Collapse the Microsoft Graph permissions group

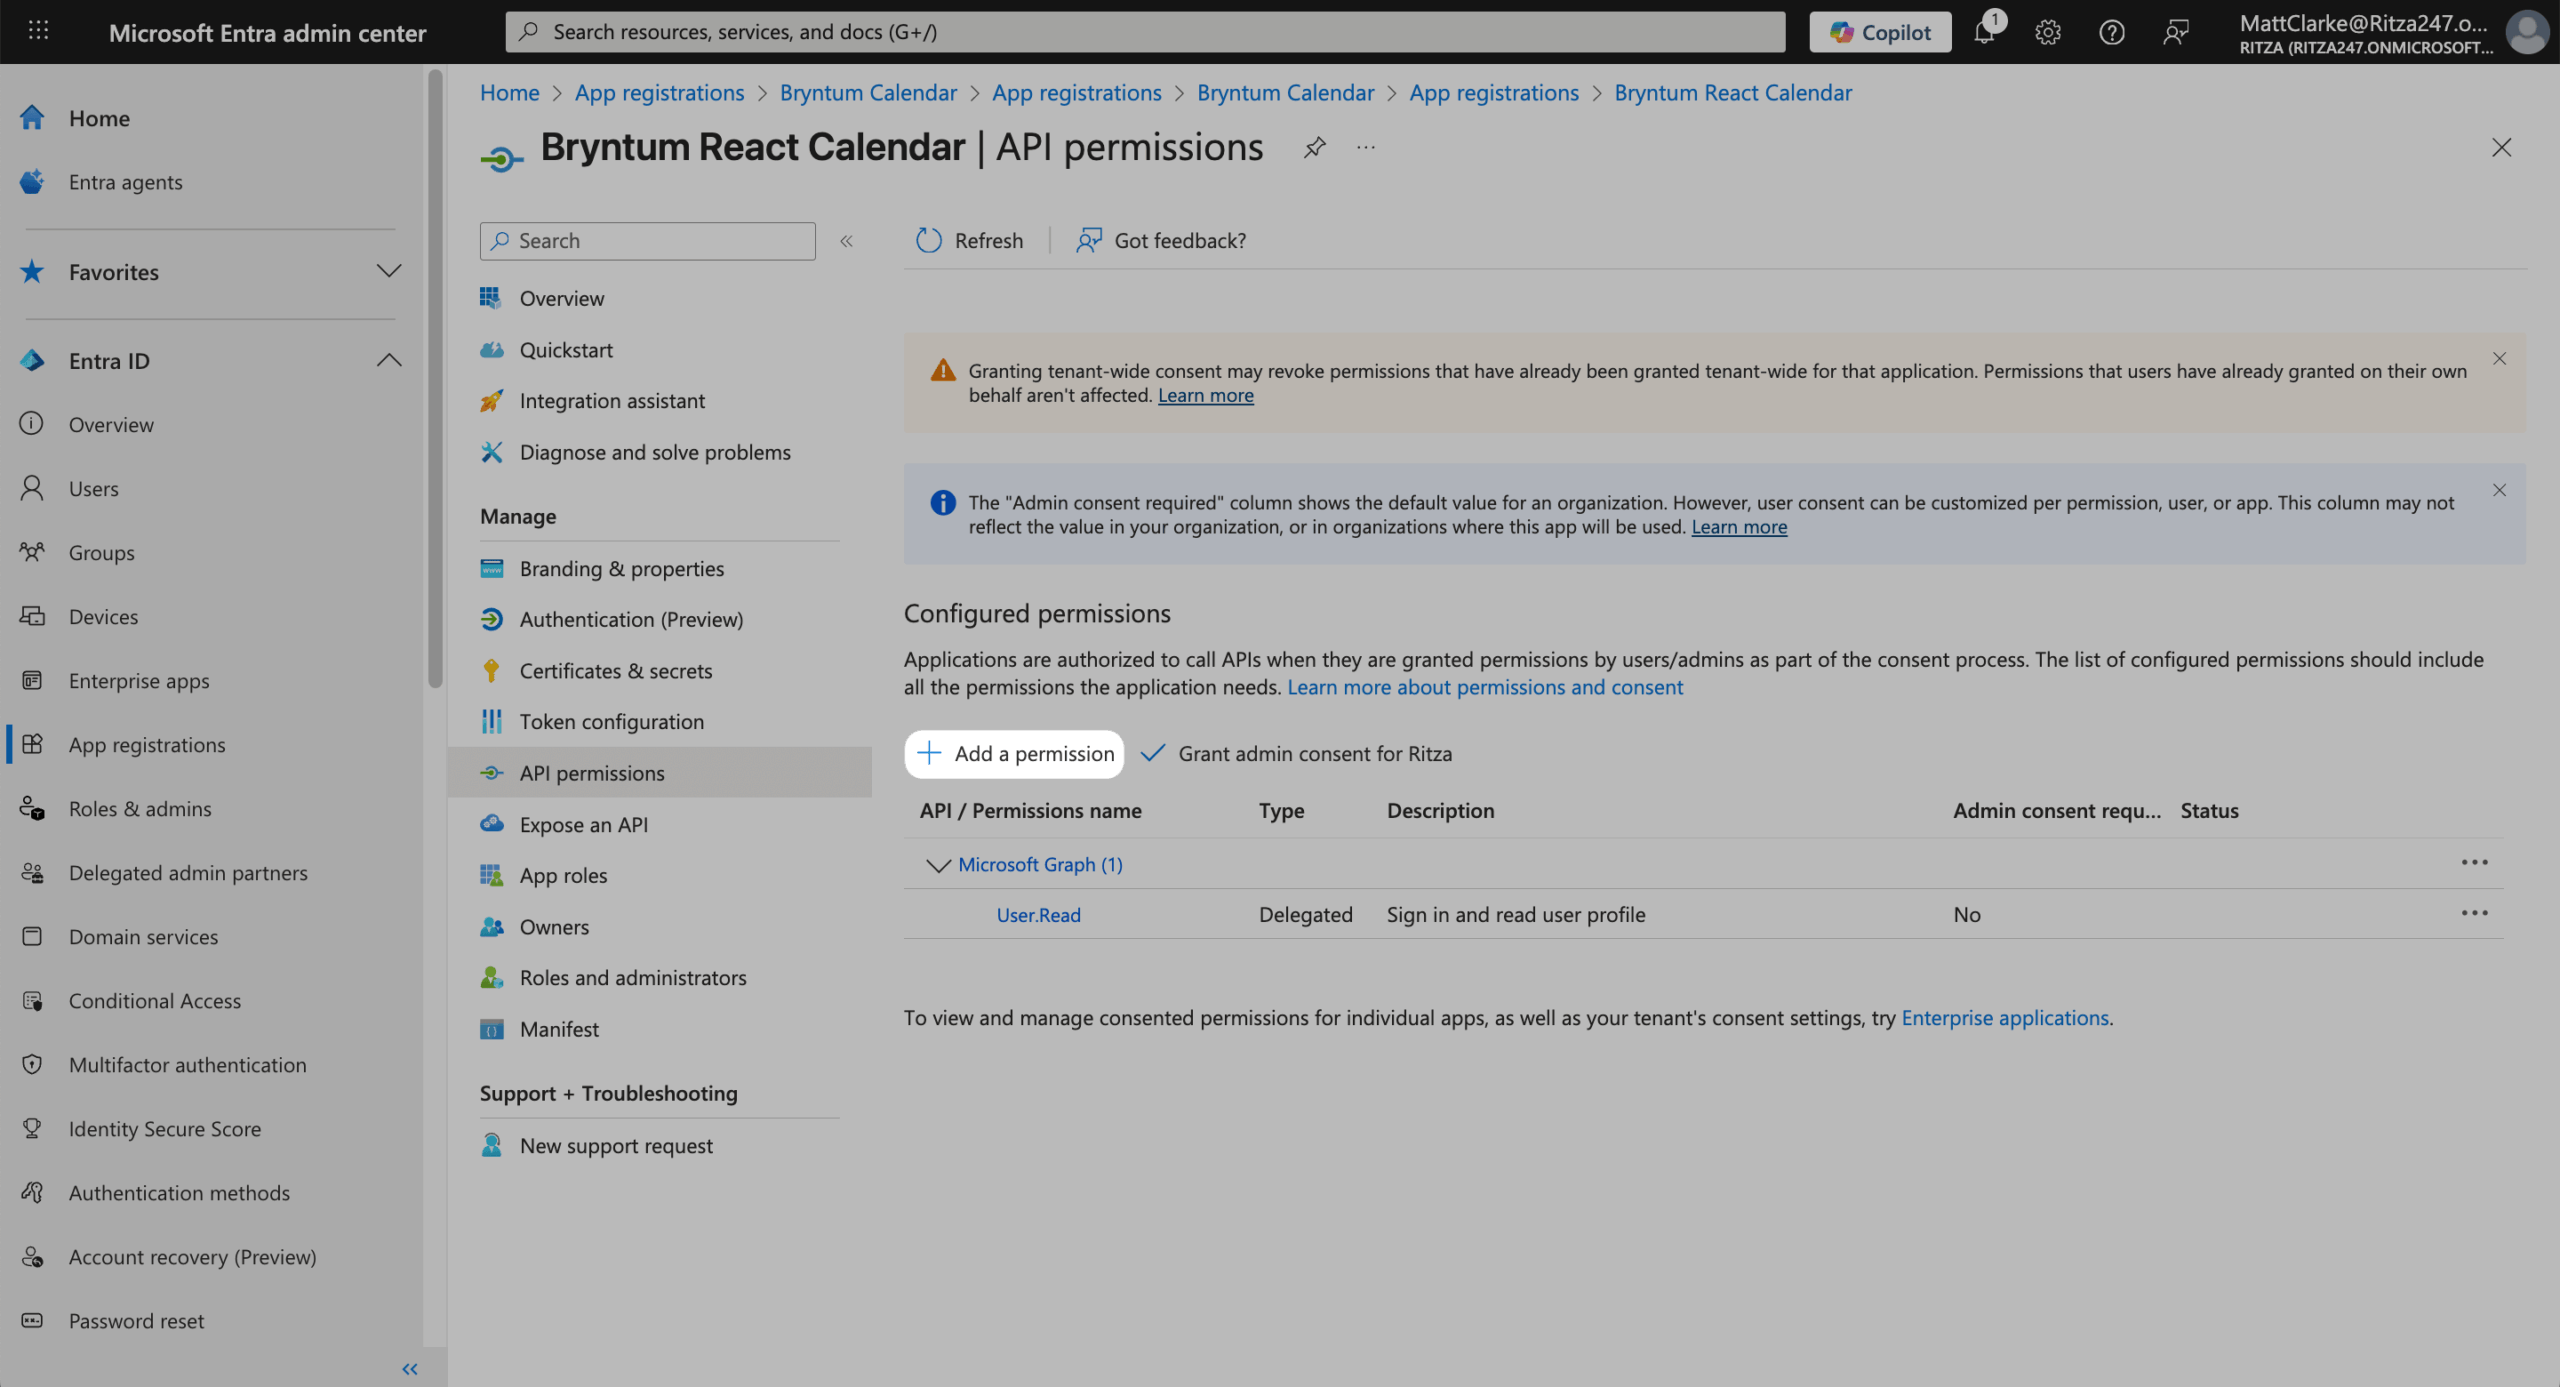coord(937,865)
